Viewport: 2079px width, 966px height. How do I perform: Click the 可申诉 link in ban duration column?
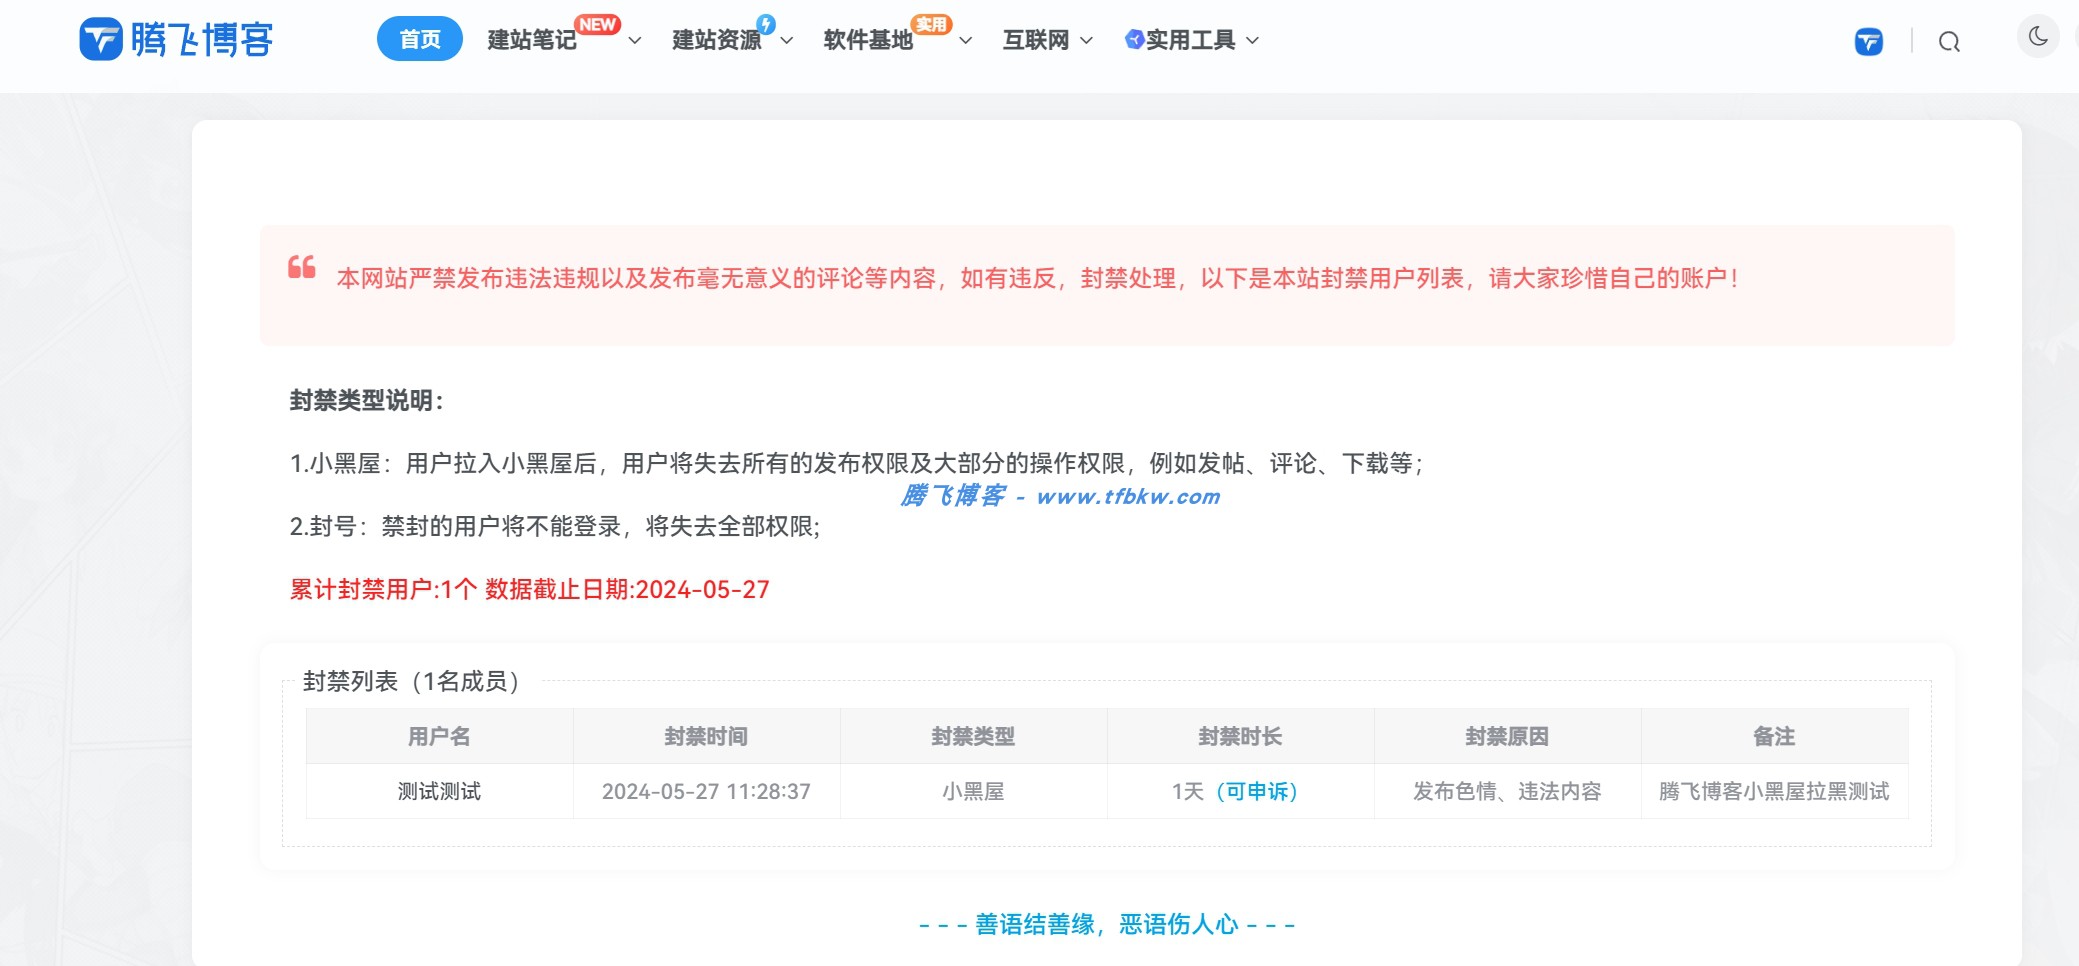tap(1258, 791)
